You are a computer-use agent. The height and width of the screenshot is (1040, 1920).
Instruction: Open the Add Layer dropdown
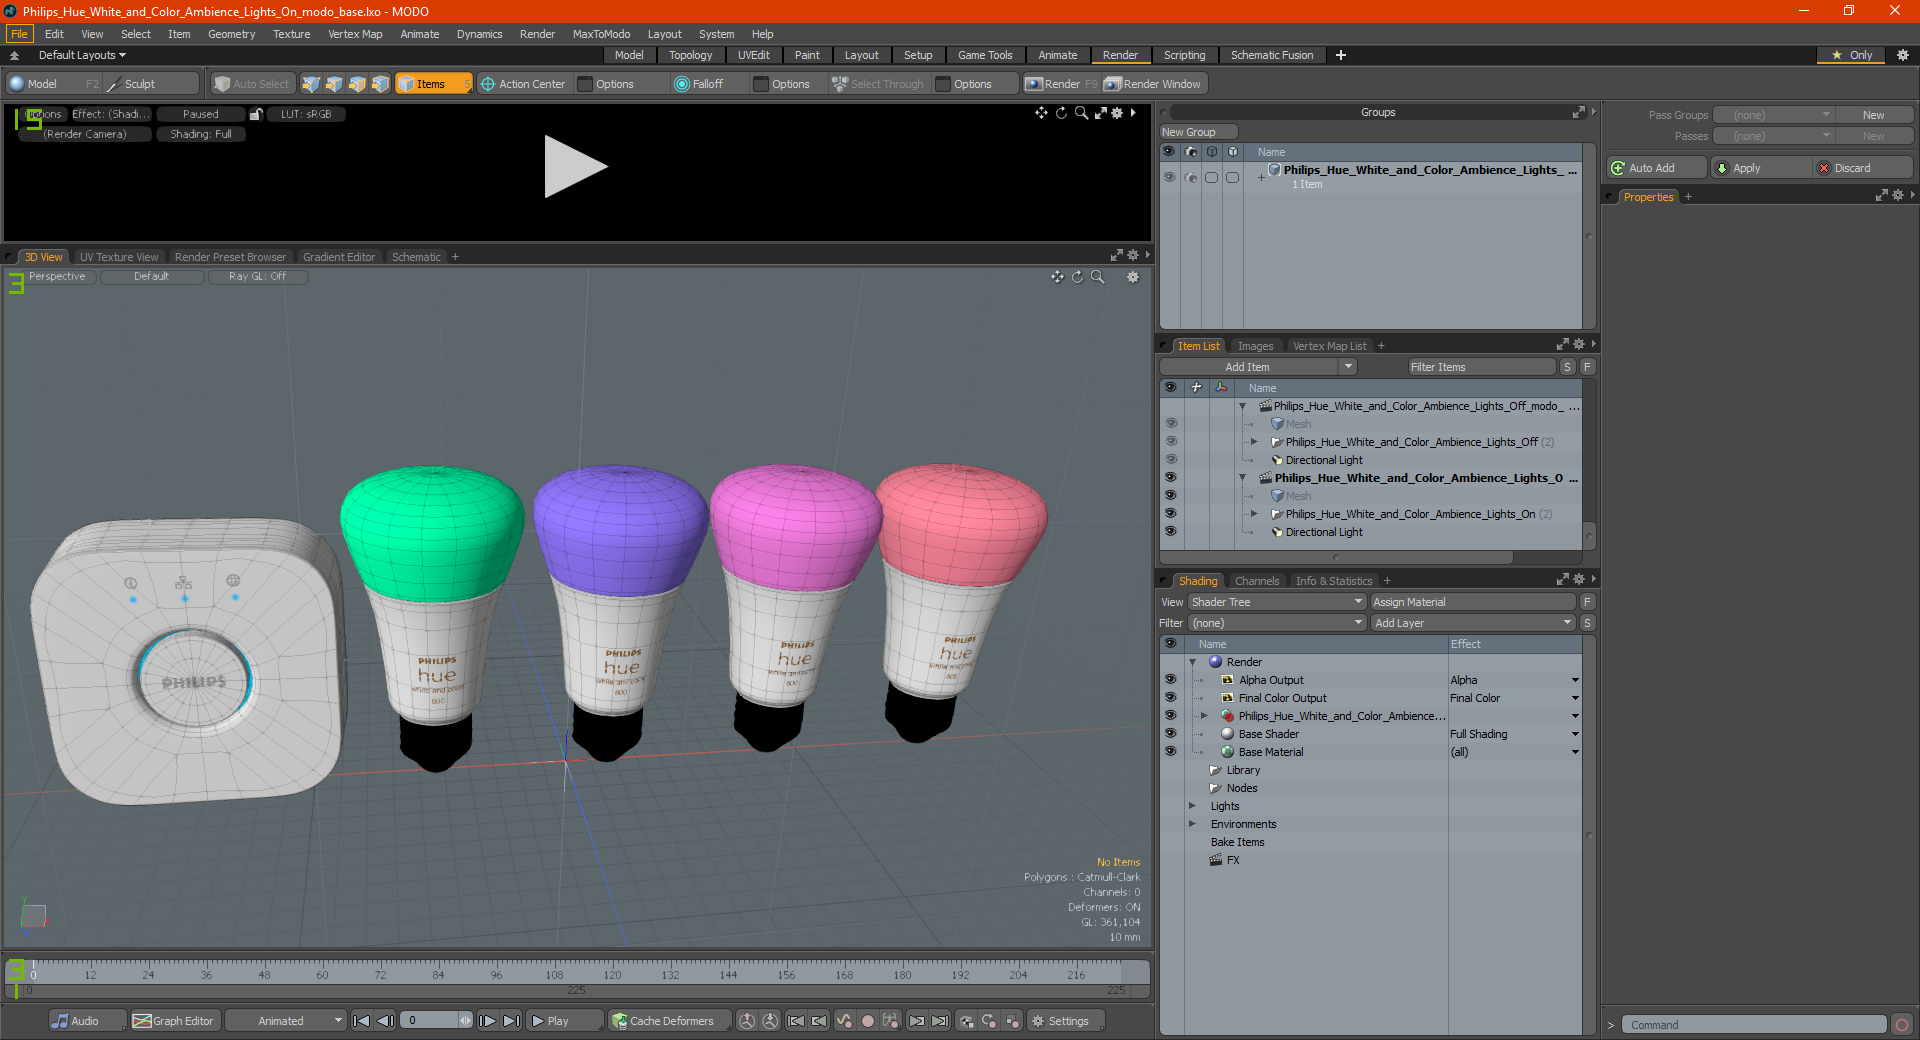coord(1473,623)
